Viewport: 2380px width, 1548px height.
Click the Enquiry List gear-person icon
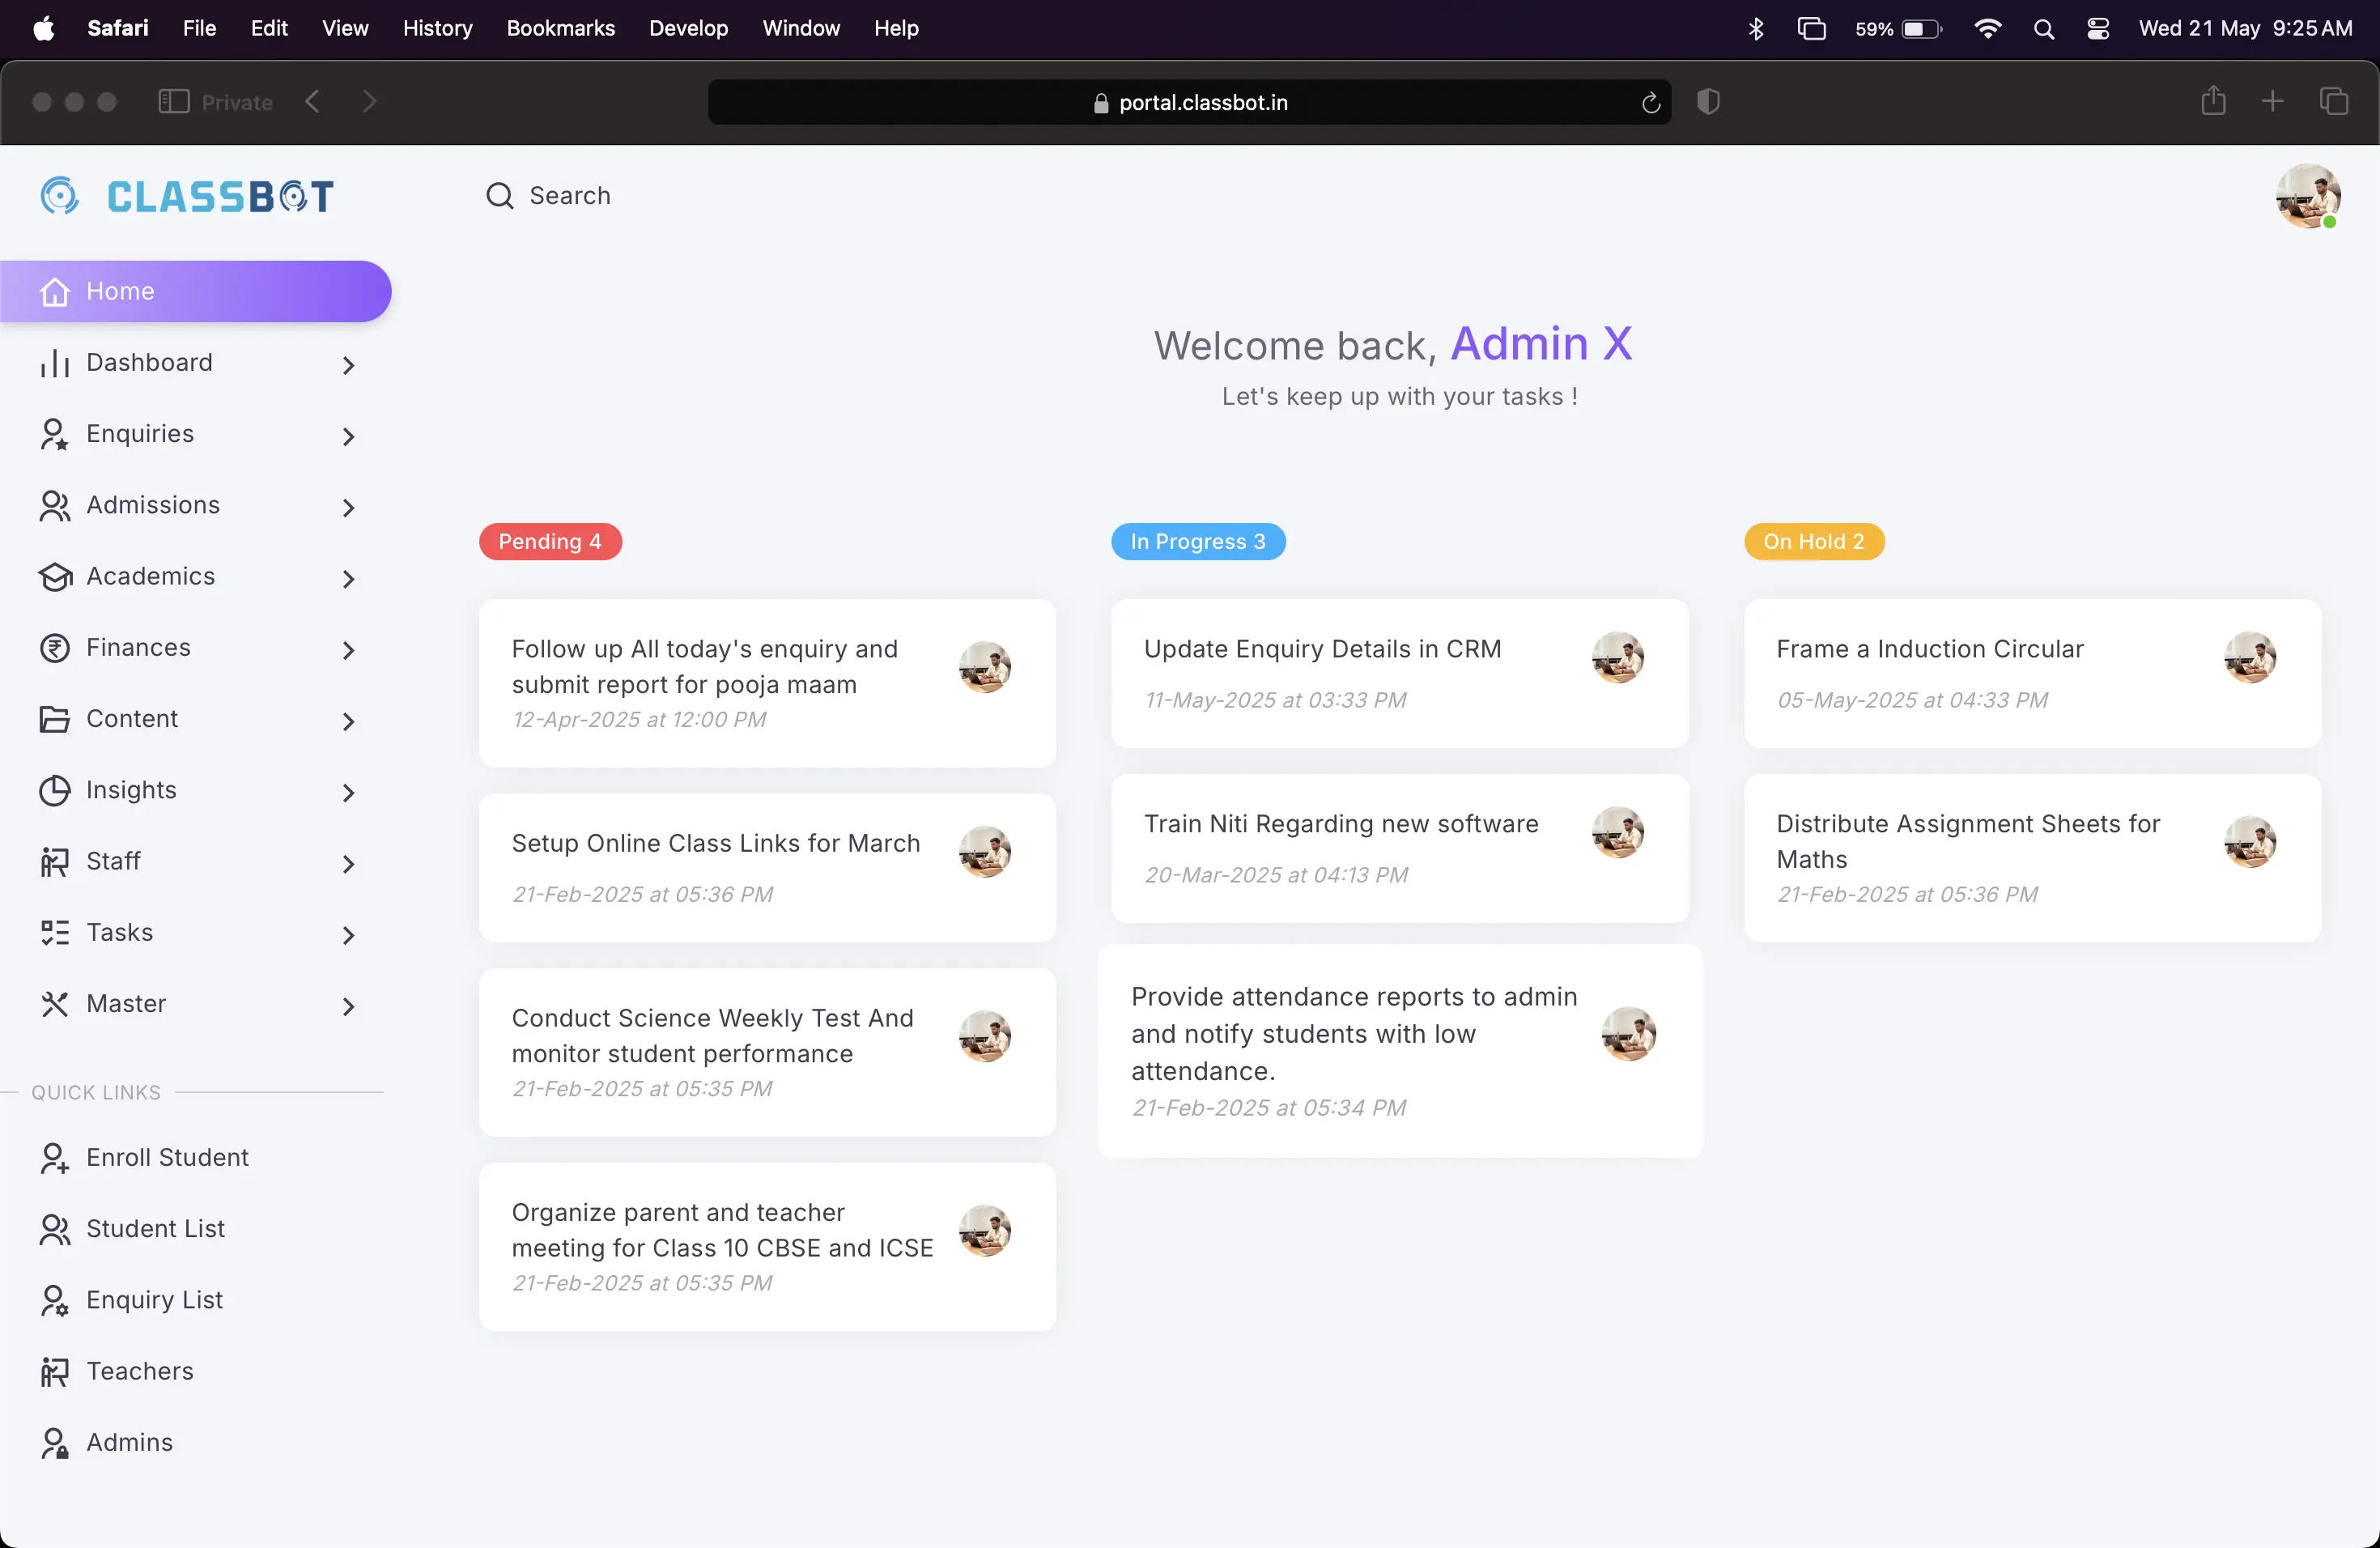tap(54, 1300)
